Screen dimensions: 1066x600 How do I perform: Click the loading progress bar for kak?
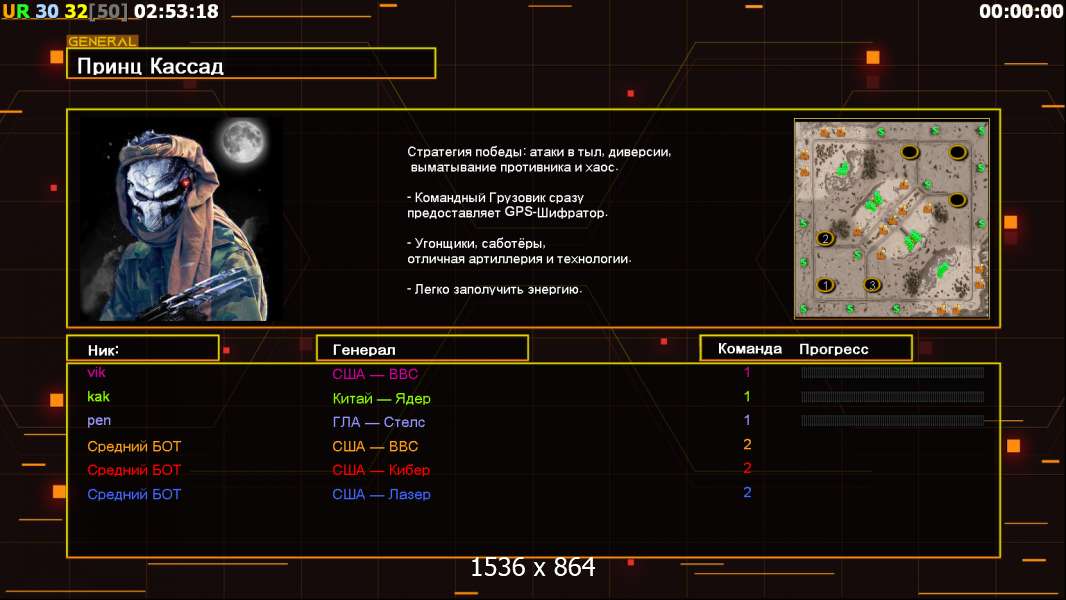892,397
